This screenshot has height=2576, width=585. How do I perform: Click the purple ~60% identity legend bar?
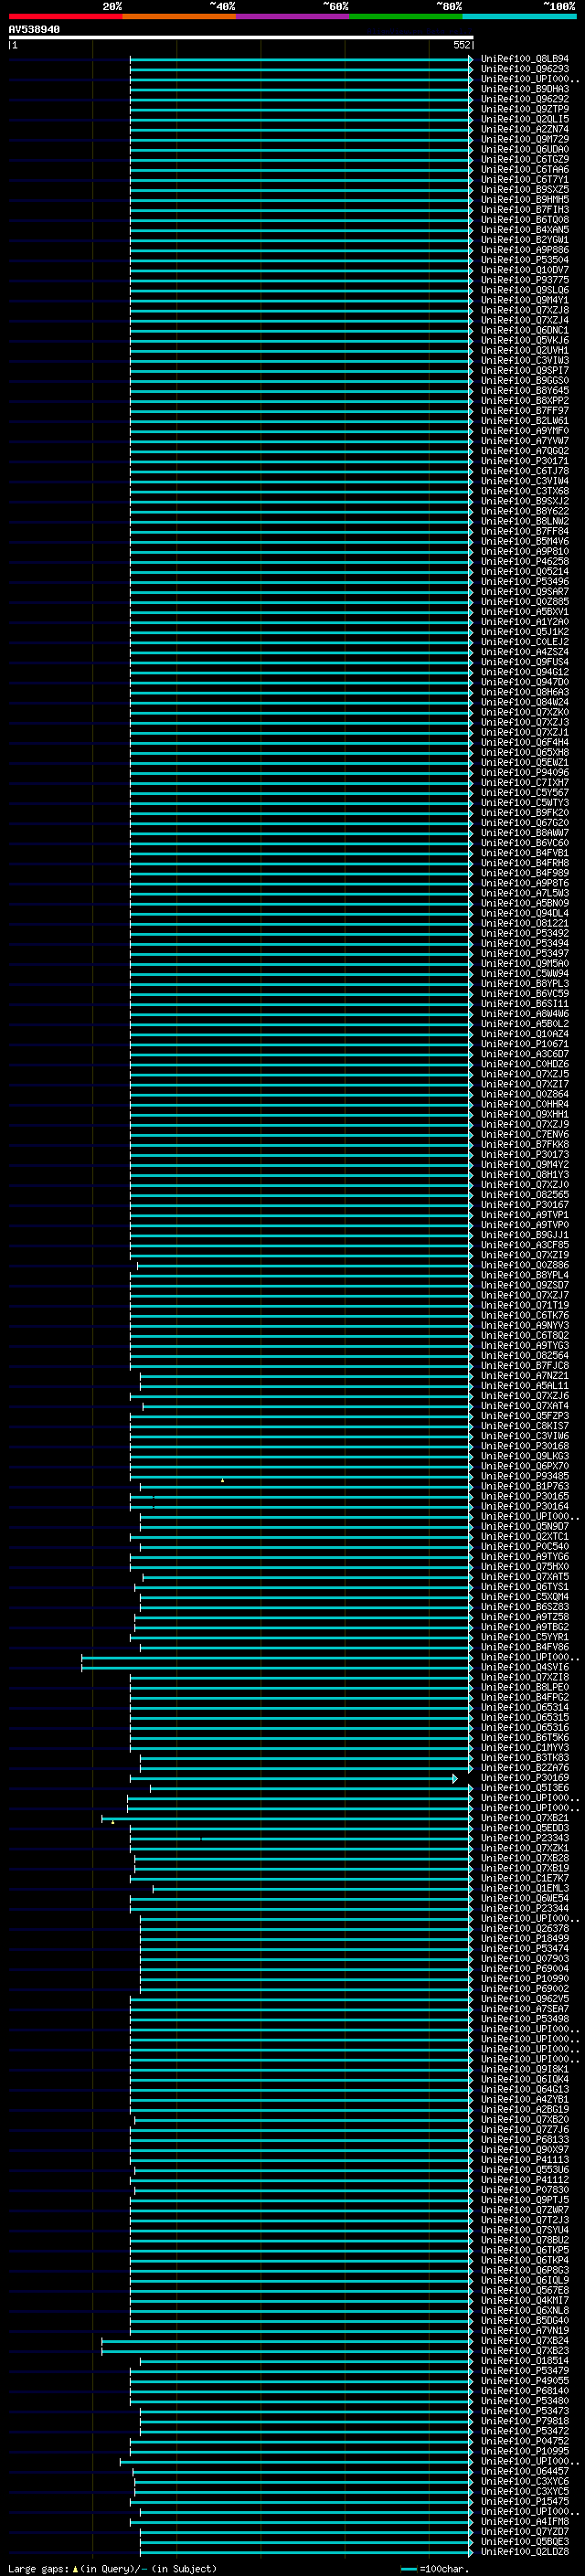click(x=293, y=16)
